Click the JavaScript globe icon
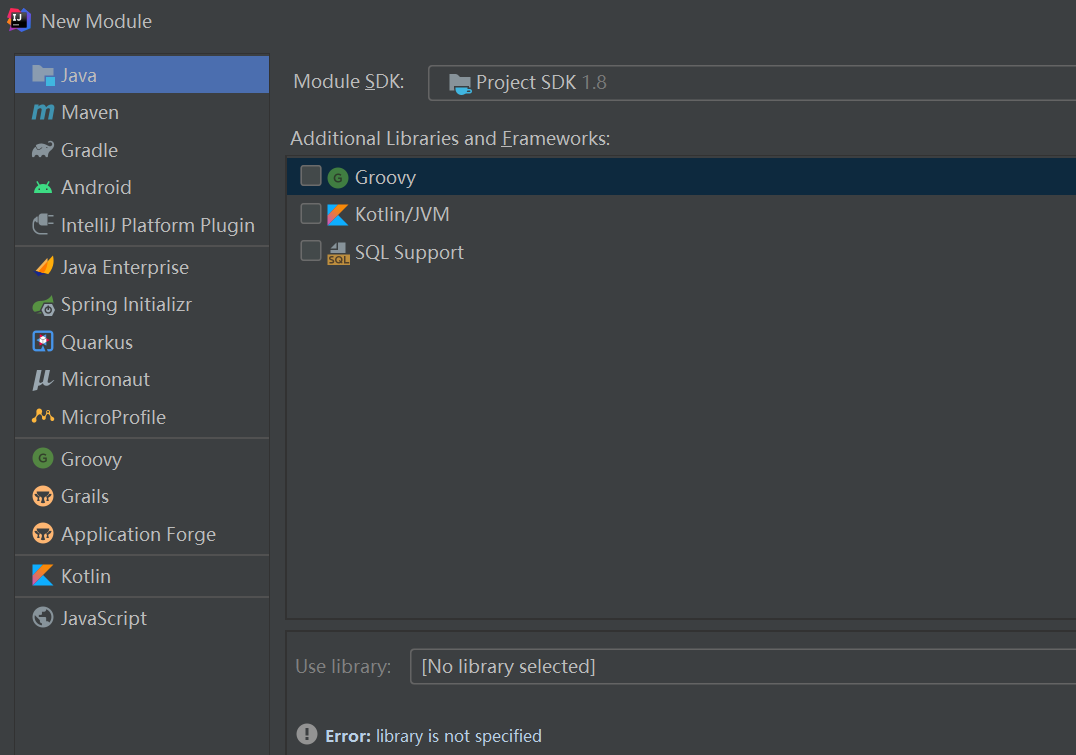Screen dimensions: 1076x755 click(43, 617)
